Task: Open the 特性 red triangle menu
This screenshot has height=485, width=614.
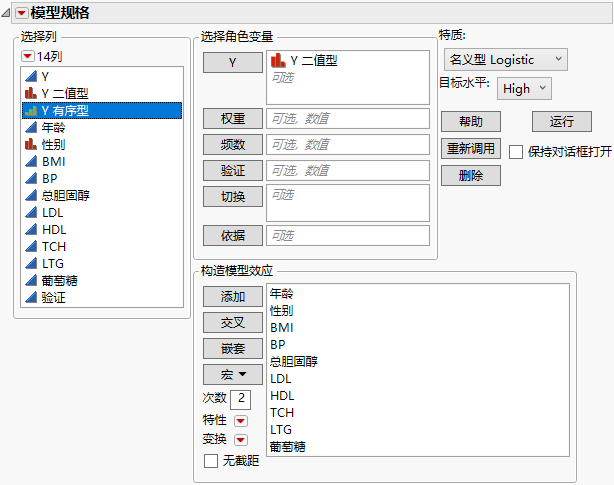Action: pyautogui.click(x=240, y=421)
